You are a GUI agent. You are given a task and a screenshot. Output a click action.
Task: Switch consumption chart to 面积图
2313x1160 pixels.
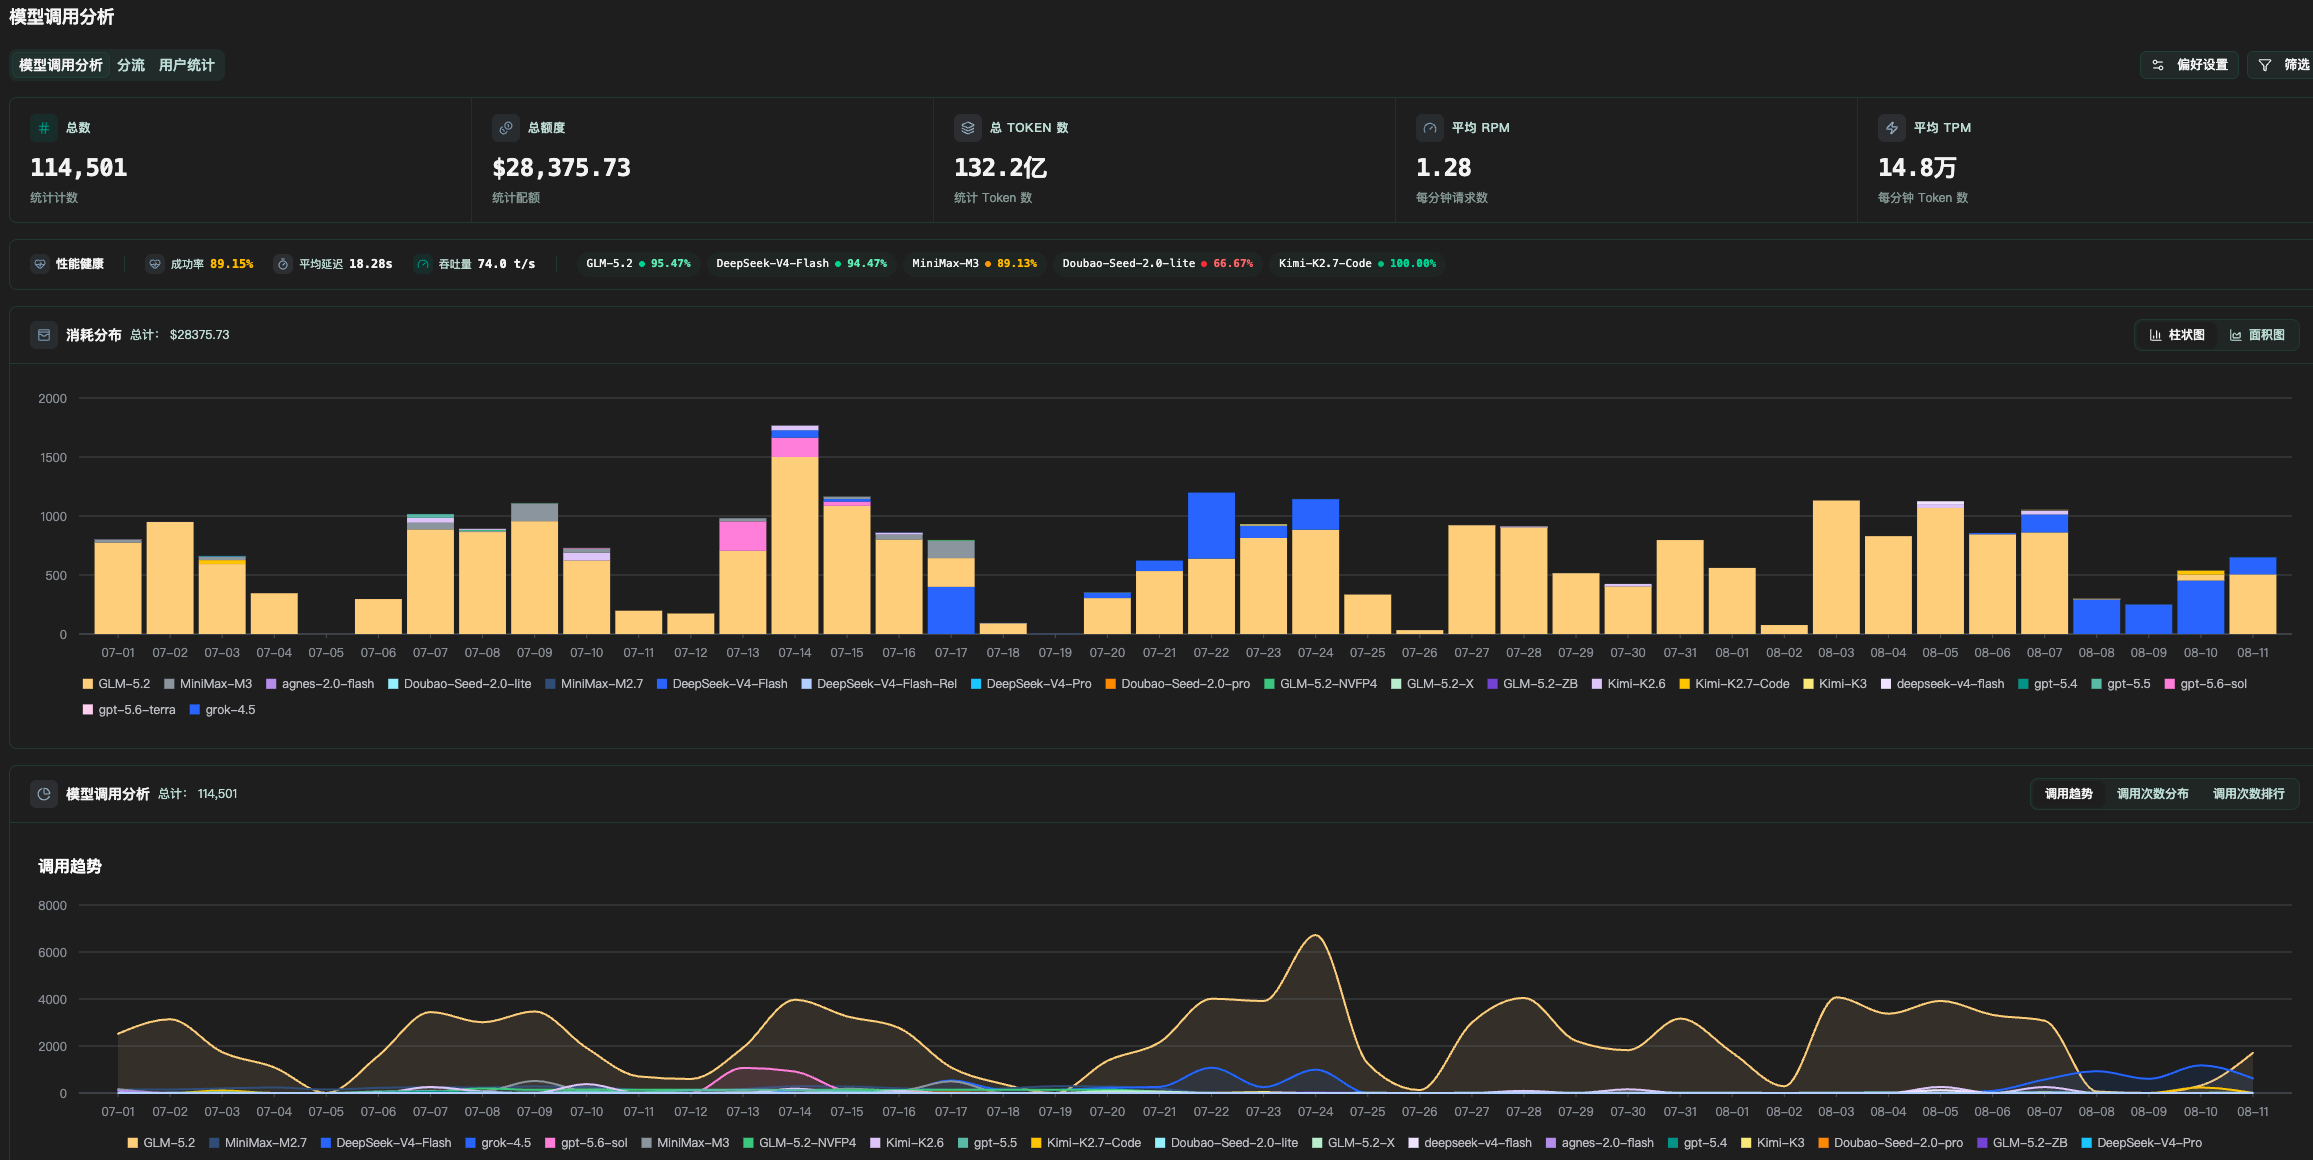(x=2257, y=335)
